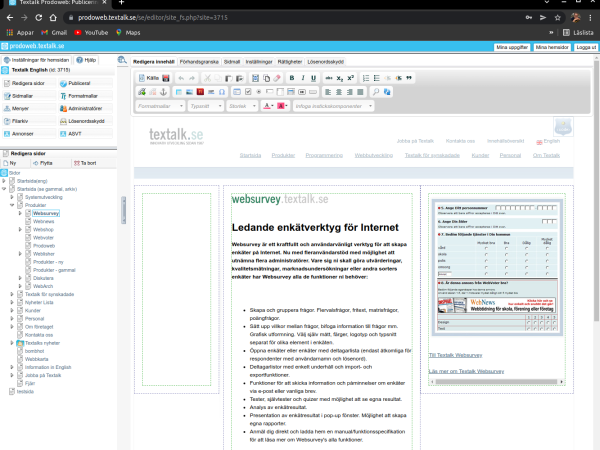The image size is (600, 450).
Task: Click the align left icon
Action: point(328,92)
